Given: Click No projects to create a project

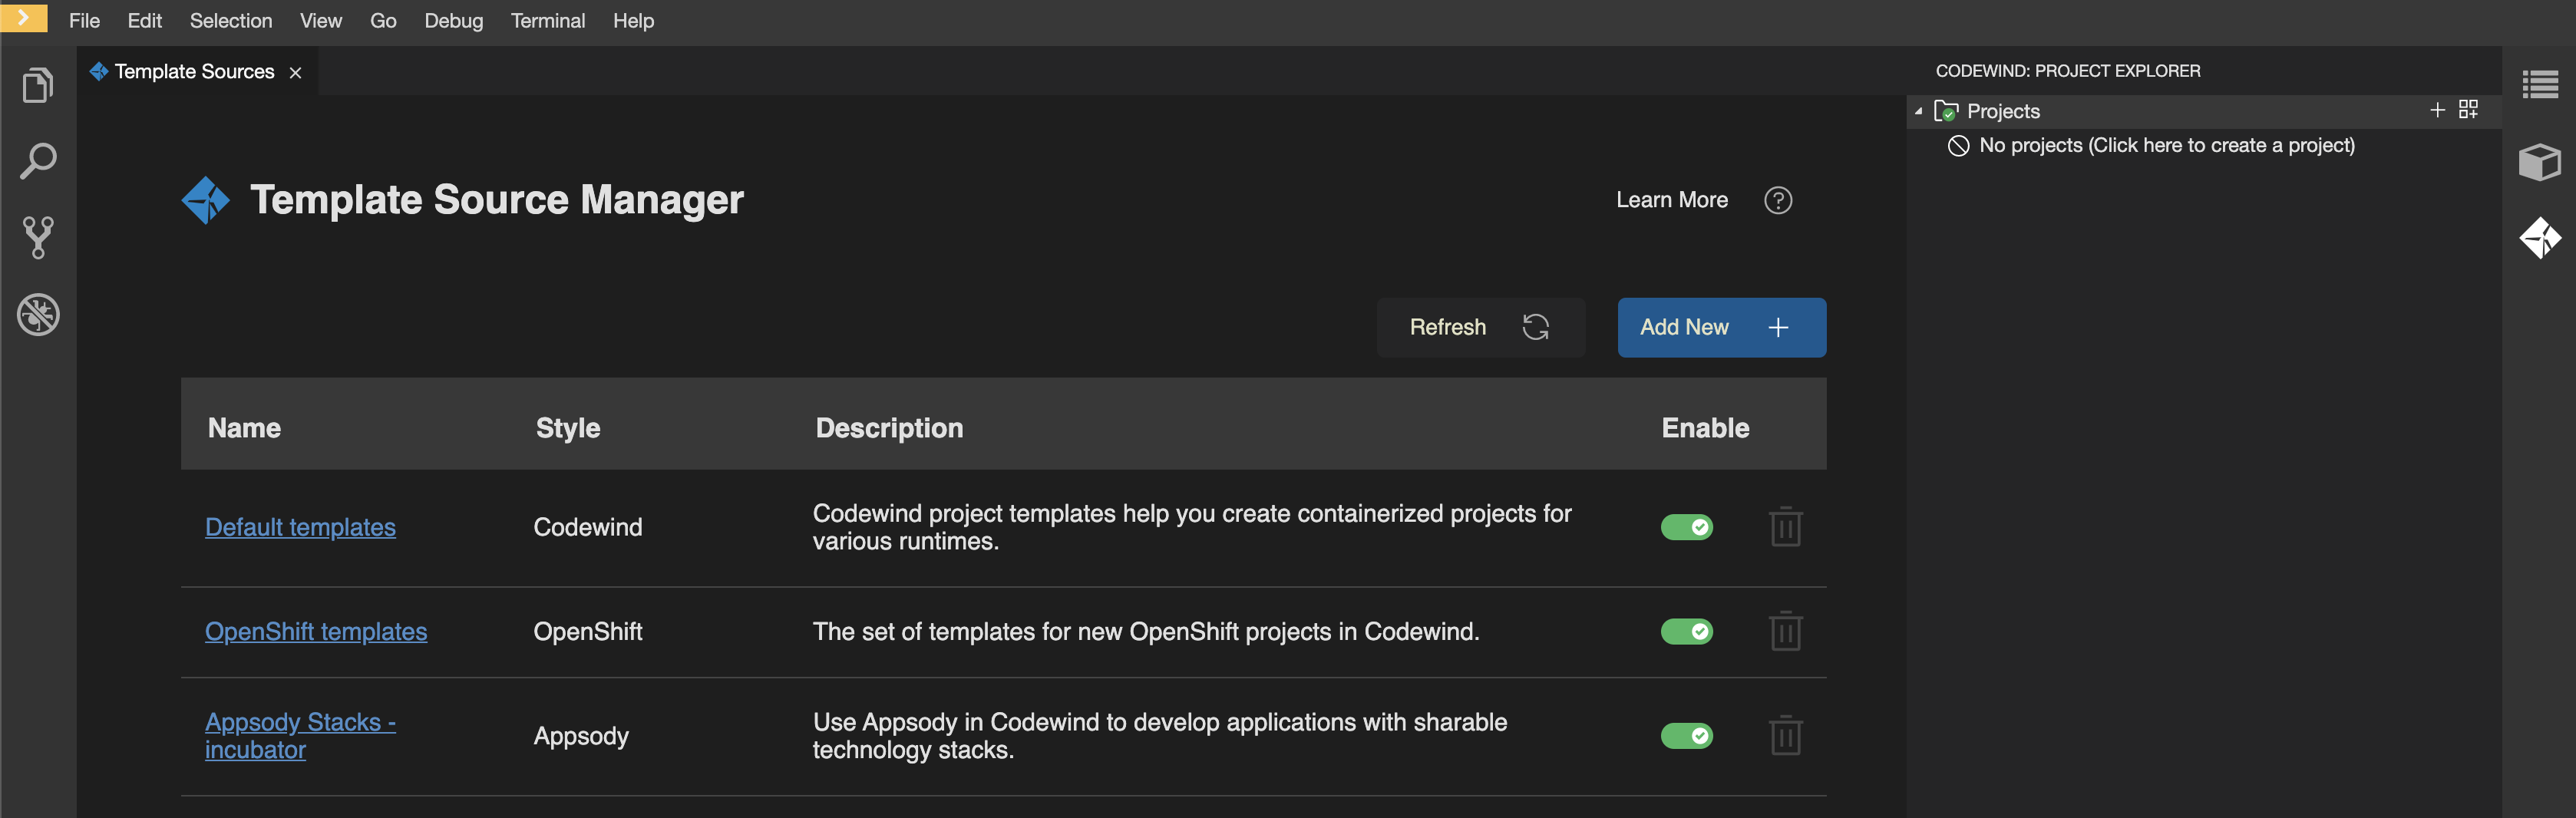Looking at the screenshot, I should [x=2166, y=145].
